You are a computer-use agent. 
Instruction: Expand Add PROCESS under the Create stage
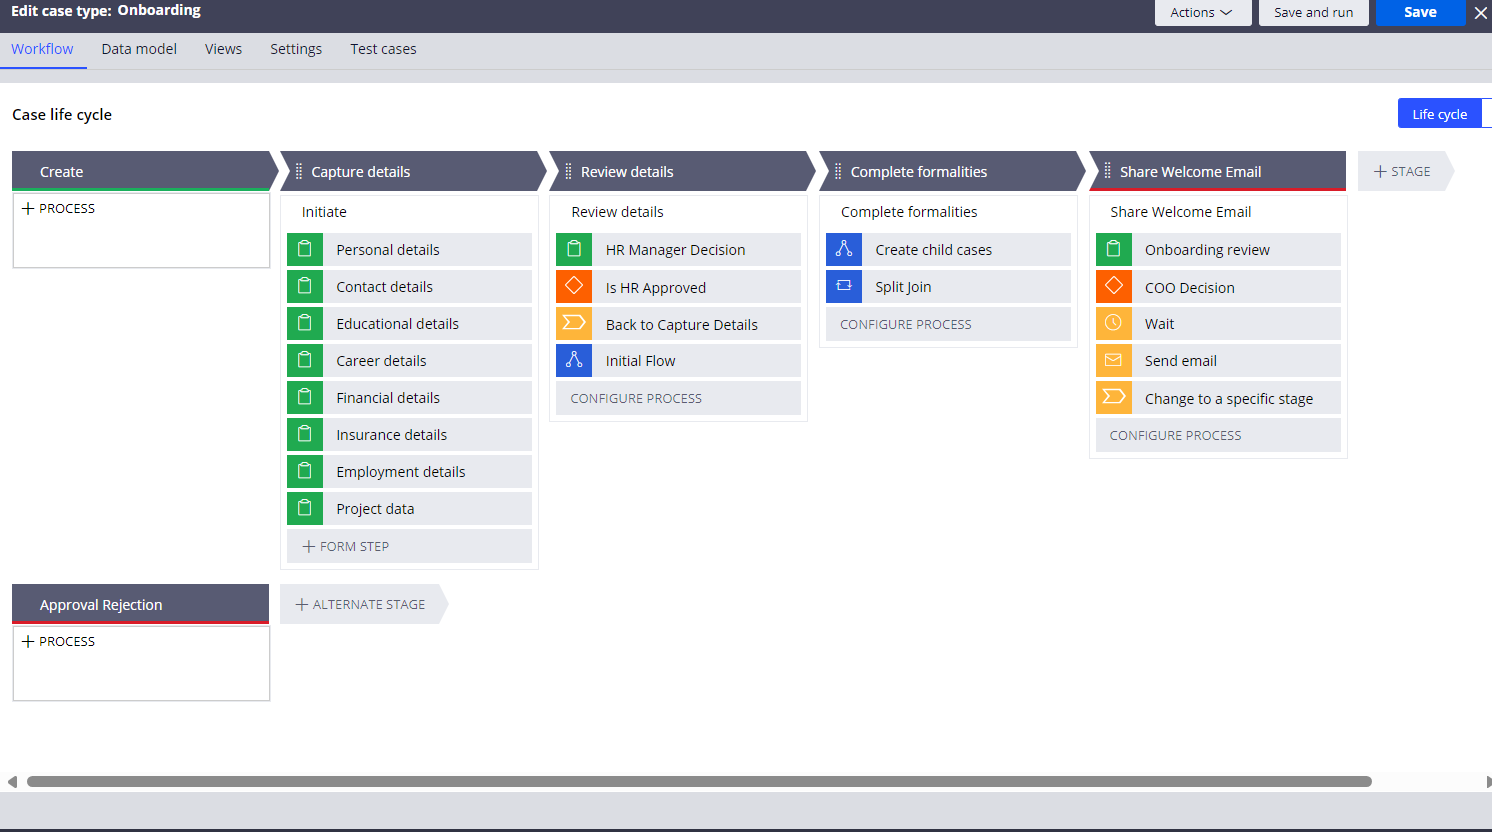[59, 209]
